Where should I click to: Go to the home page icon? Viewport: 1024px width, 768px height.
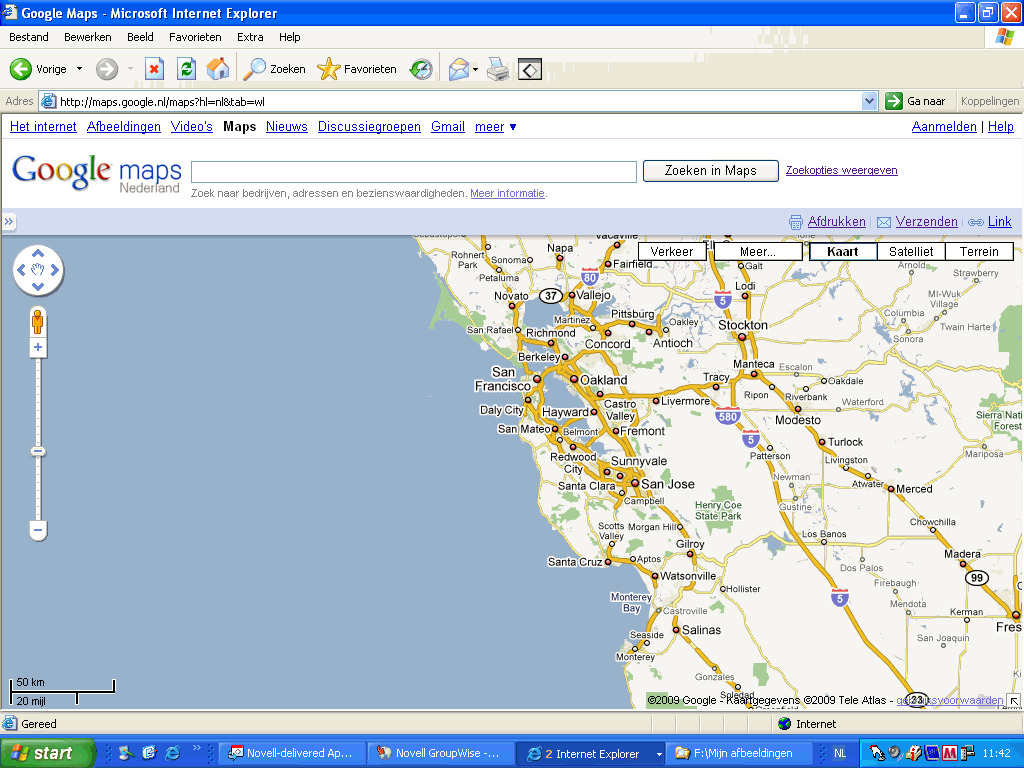(217, 69)
